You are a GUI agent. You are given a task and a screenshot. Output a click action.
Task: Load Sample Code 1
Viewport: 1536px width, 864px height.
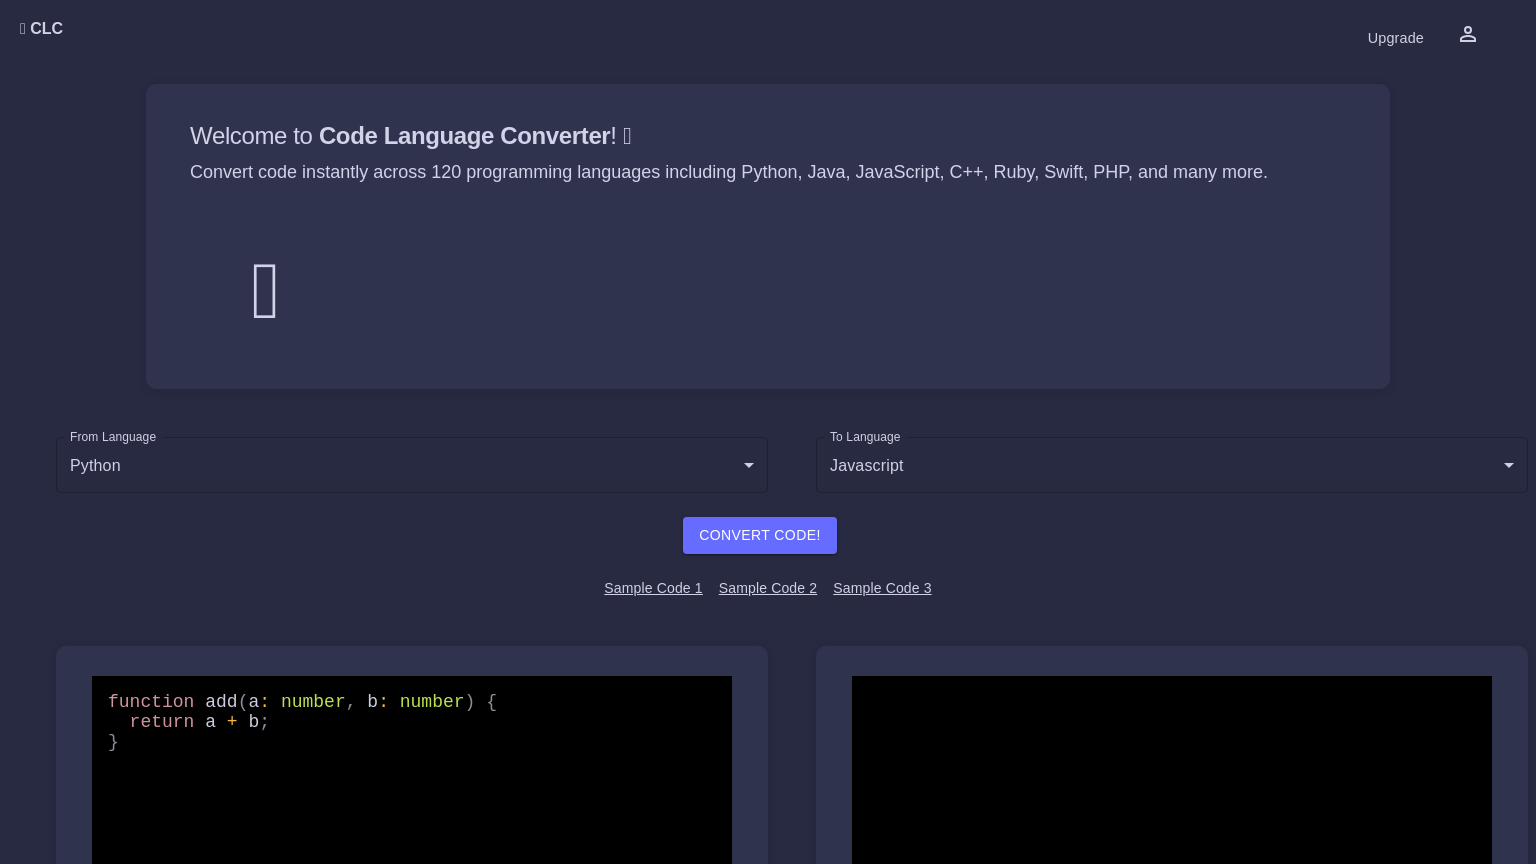653,588
